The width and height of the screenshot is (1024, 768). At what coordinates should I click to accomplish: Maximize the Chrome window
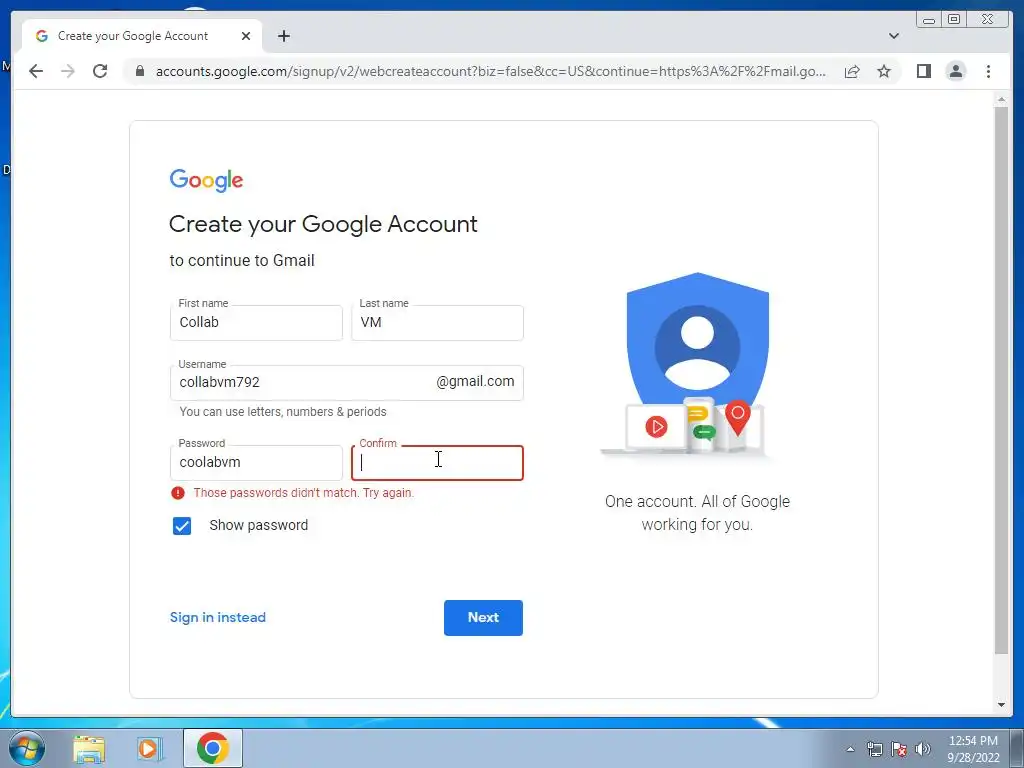[x=953, y=20]
